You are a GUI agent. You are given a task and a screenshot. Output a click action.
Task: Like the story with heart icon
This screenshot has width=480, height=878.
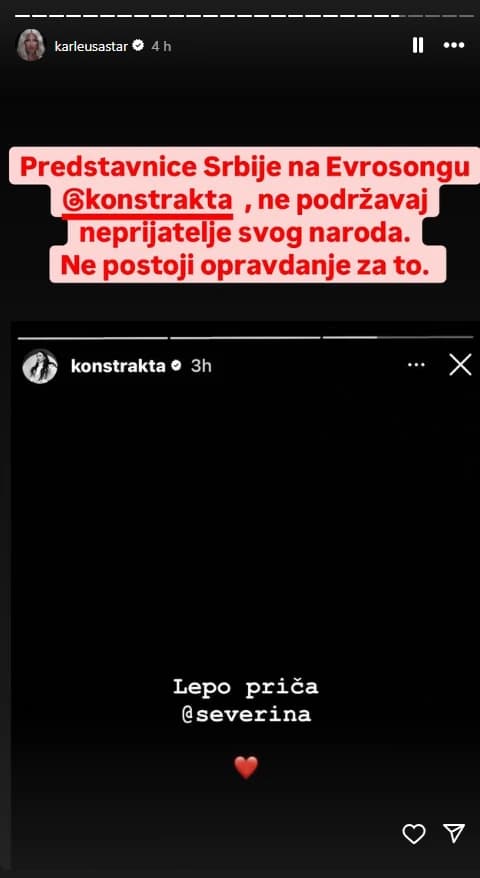pyautogui.click(x=414, y=834)
